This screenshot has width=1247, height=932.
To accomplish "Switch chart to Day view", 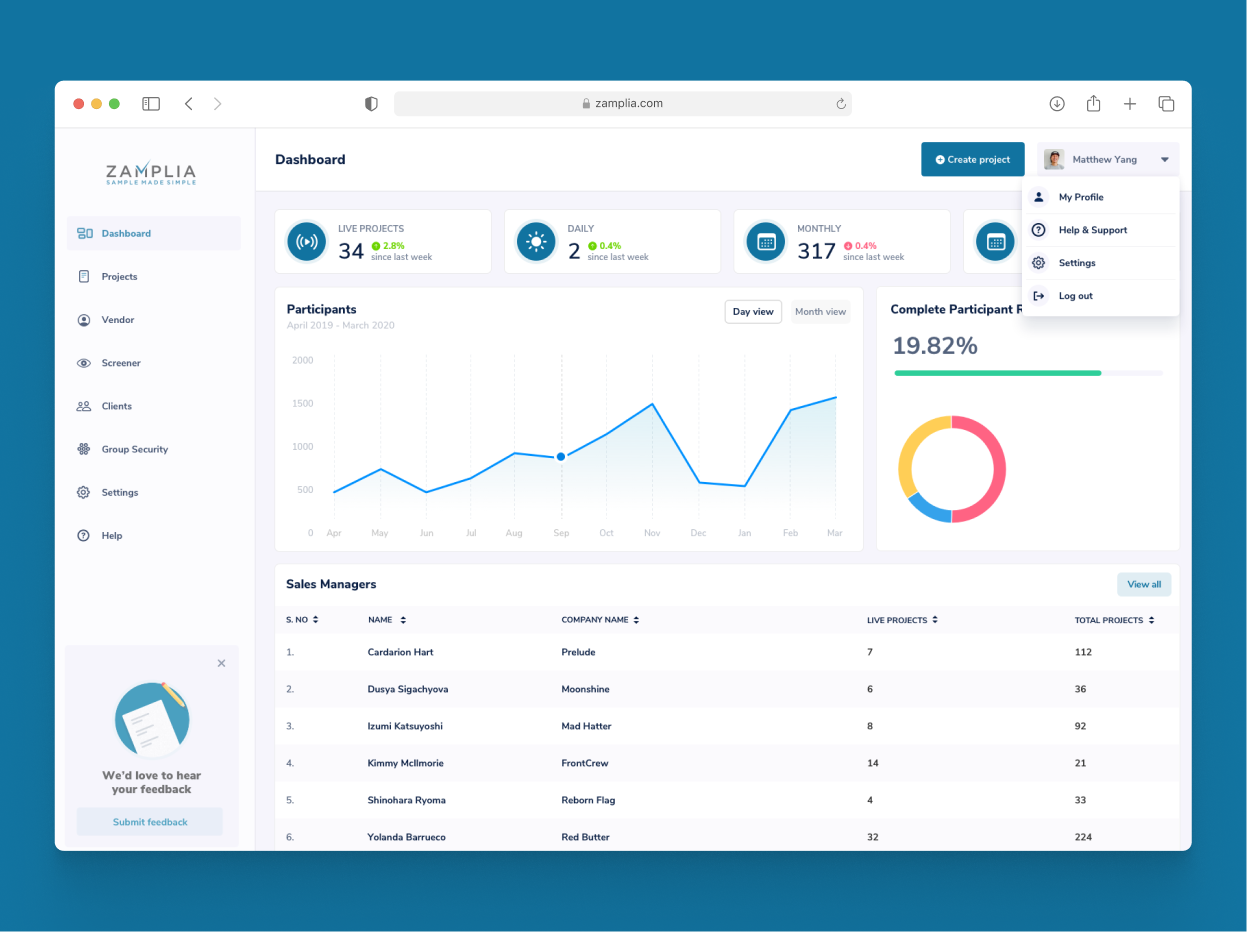I will coord(753,312).
